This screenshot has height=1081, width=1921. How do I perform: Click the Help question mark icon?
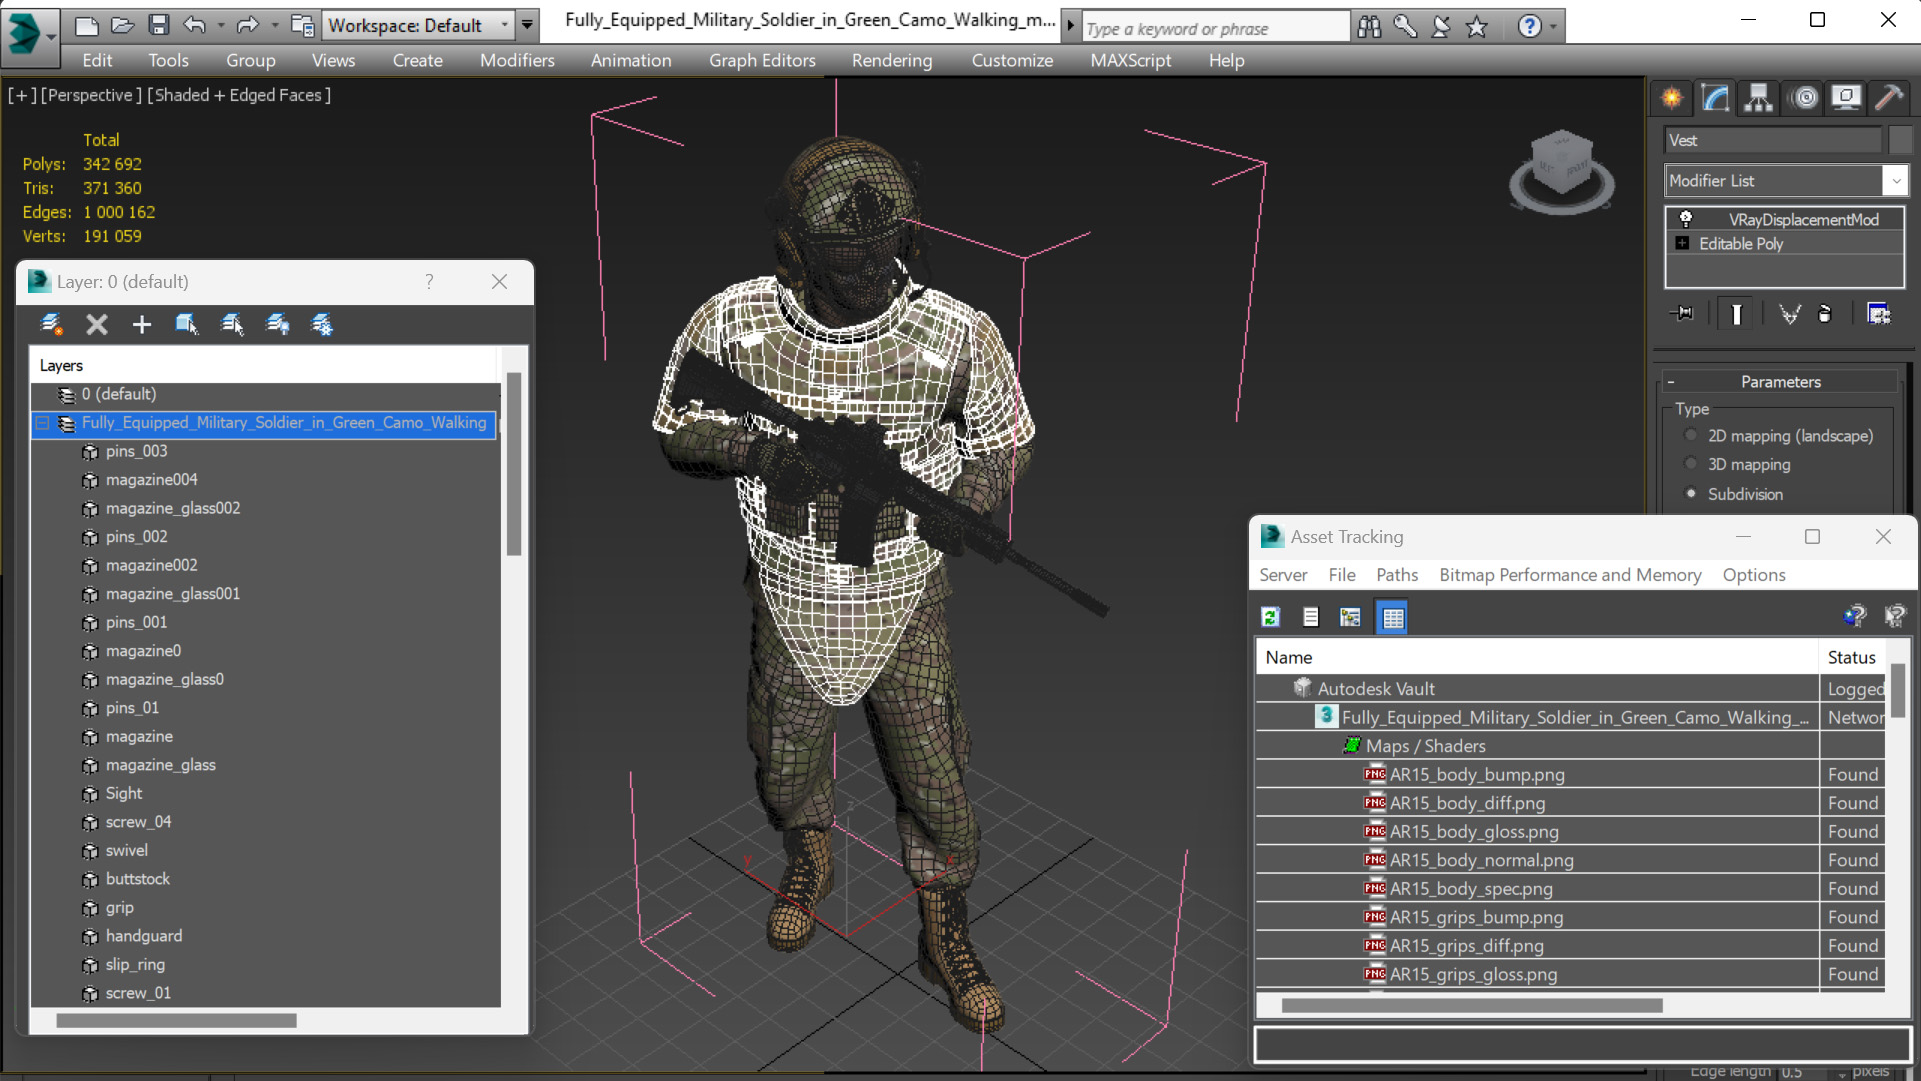(x=1529, y=26)
